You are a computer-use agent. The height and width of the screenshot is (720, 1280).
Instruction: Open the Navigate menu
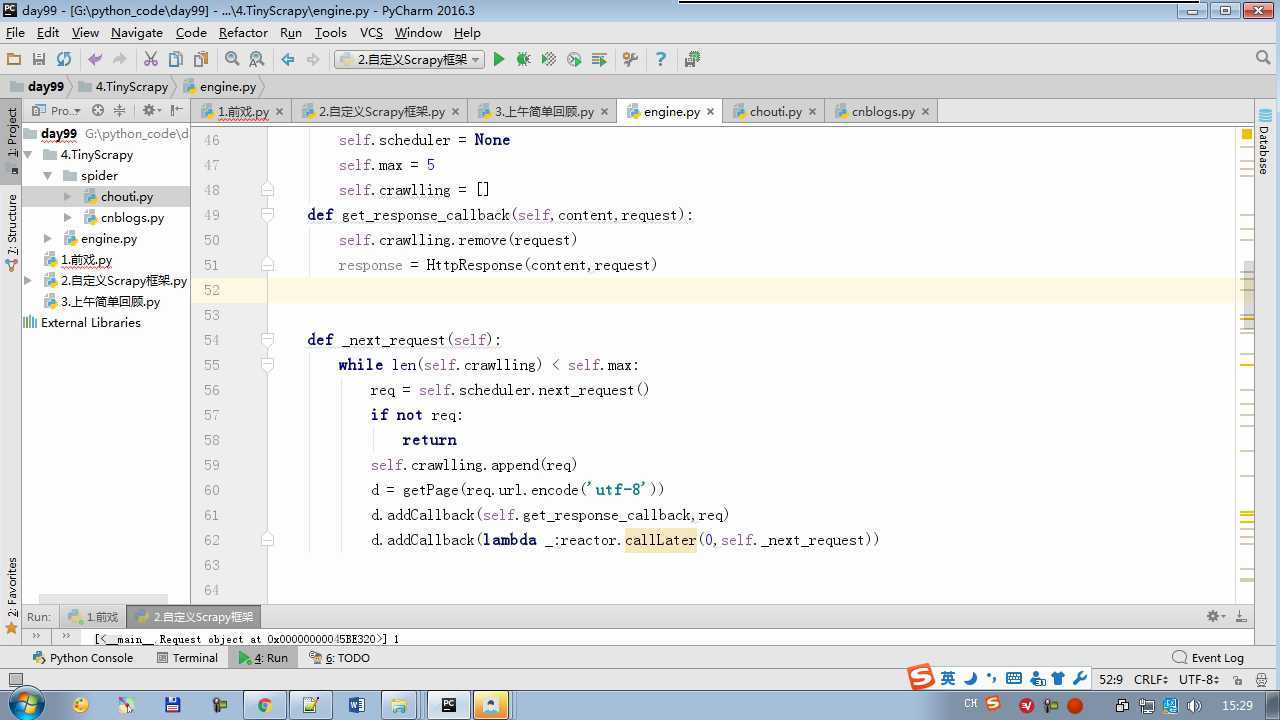pyautogui.click(x=137, y=32)
